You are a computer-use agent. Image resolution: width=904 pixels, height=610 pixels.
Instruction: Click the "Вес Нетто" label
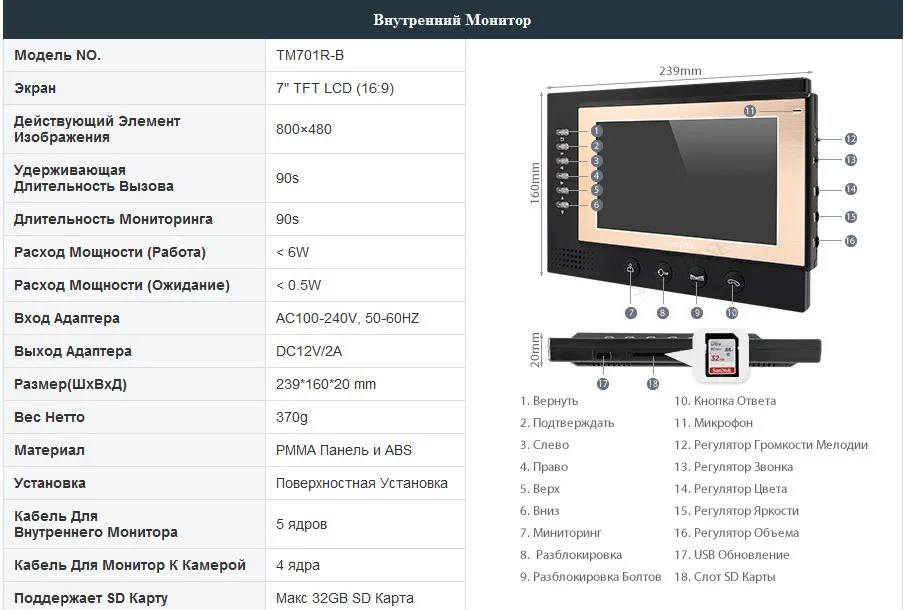[x=49, y=417]
